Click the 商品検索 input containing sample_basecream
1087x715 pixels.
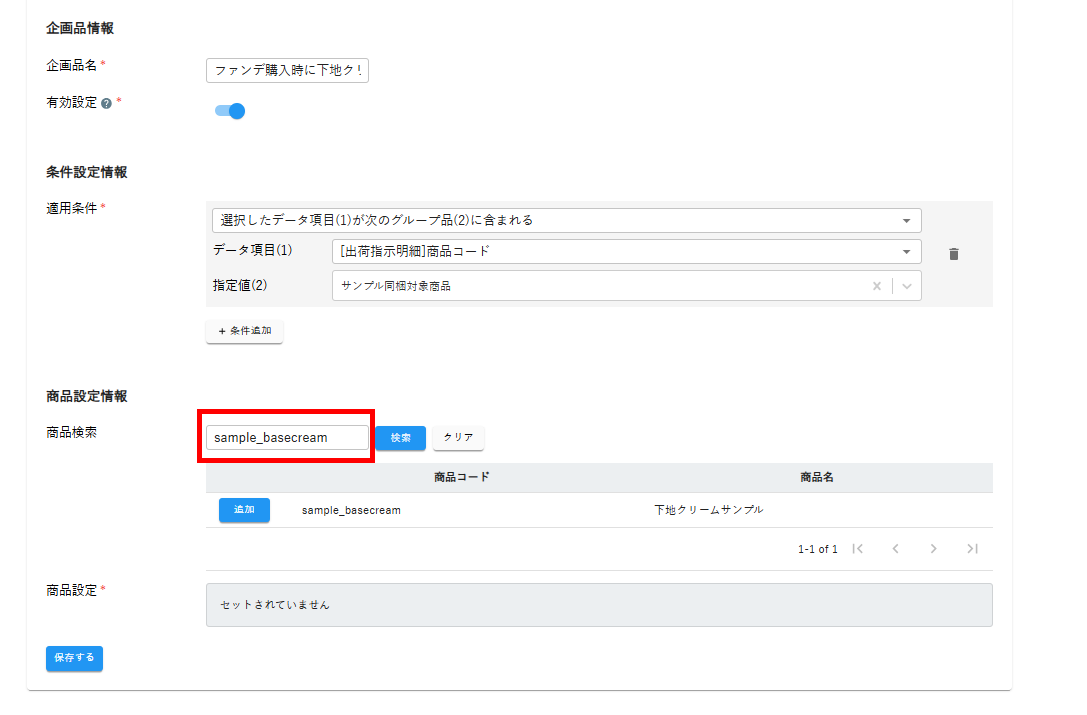coord(287,438)
